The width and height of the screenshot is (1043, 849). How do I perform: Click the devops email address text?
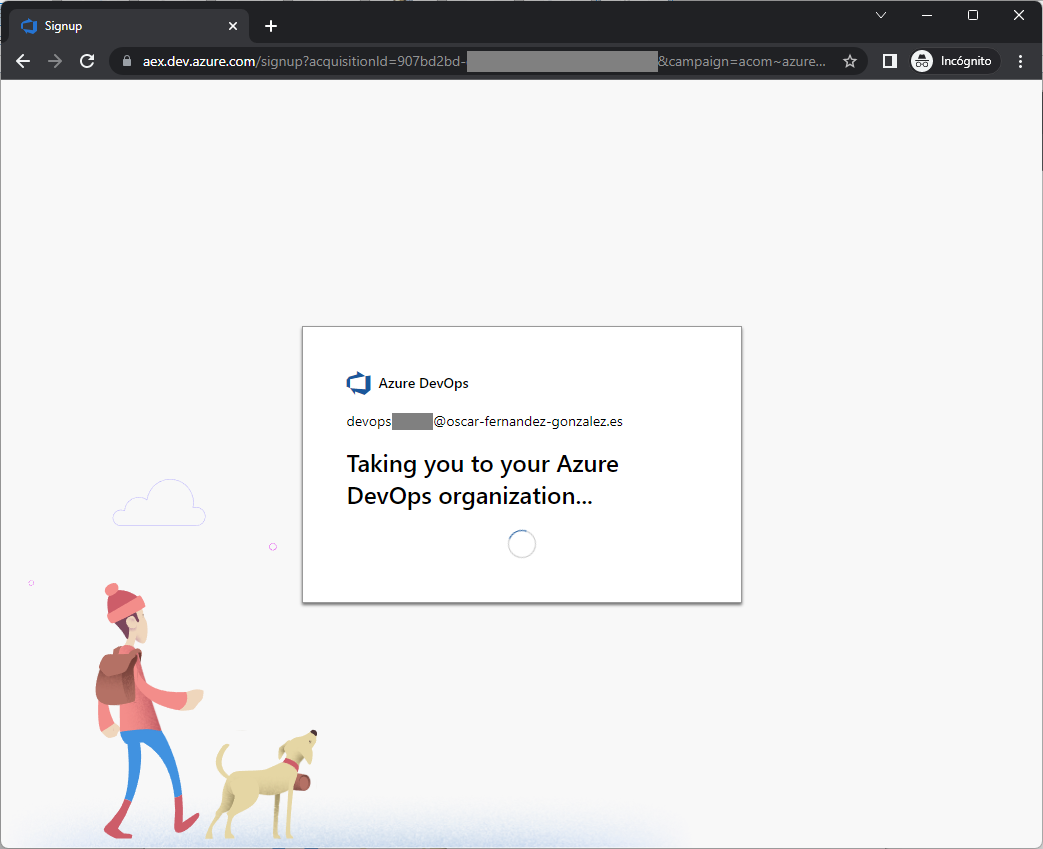484,421
